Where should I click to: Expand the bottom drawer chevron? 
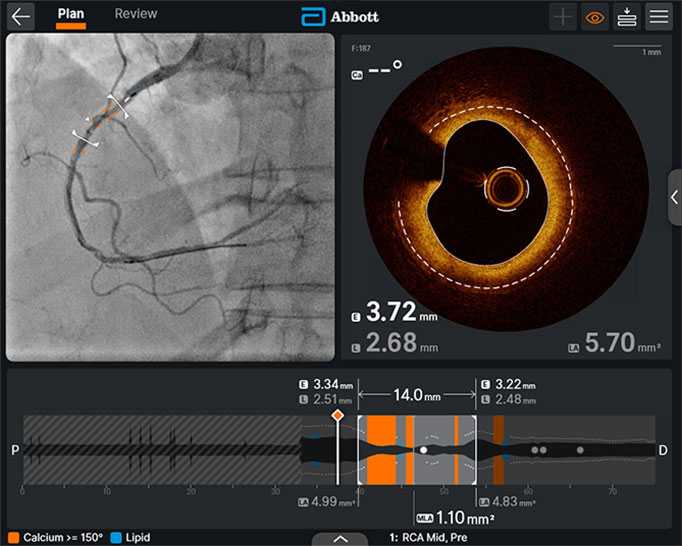[340, 539]
